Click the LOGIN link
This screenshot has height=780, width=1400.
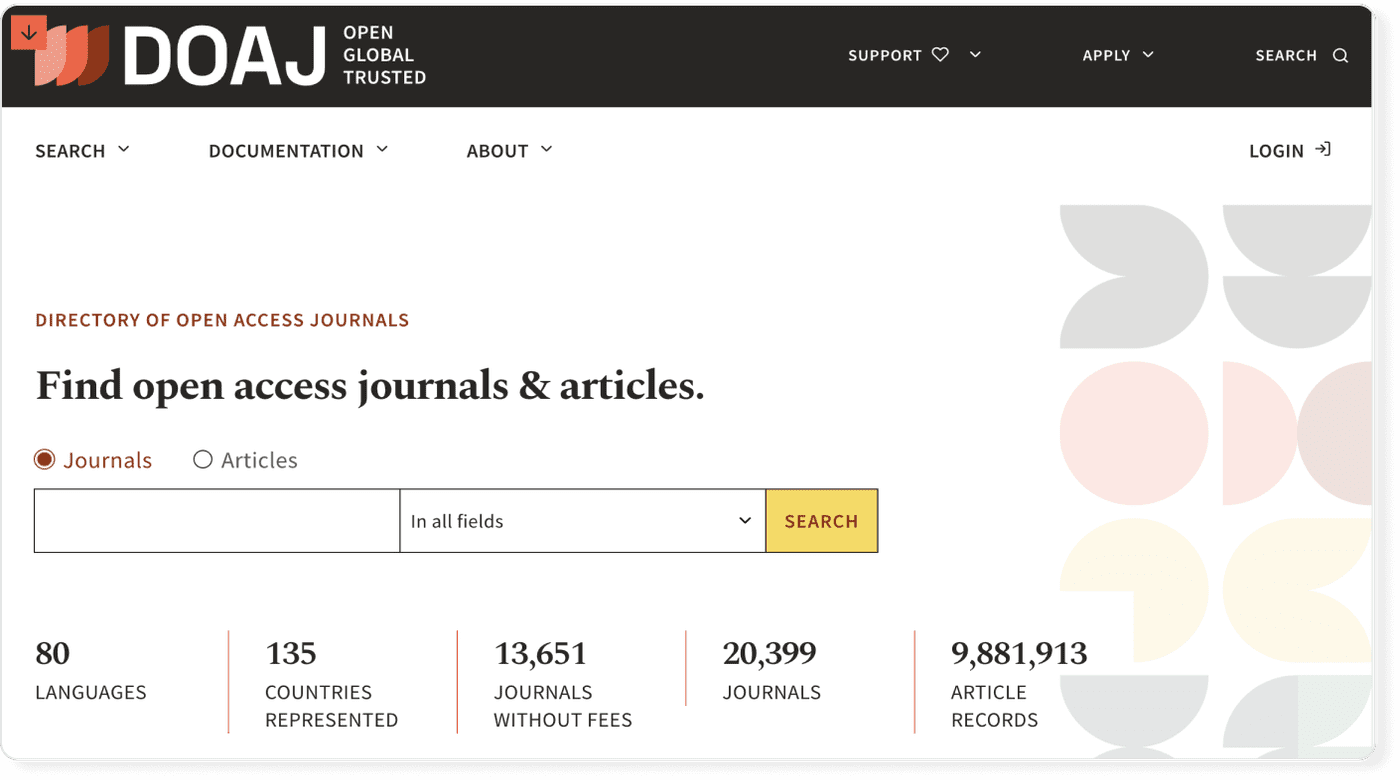tap(1276, 150)
